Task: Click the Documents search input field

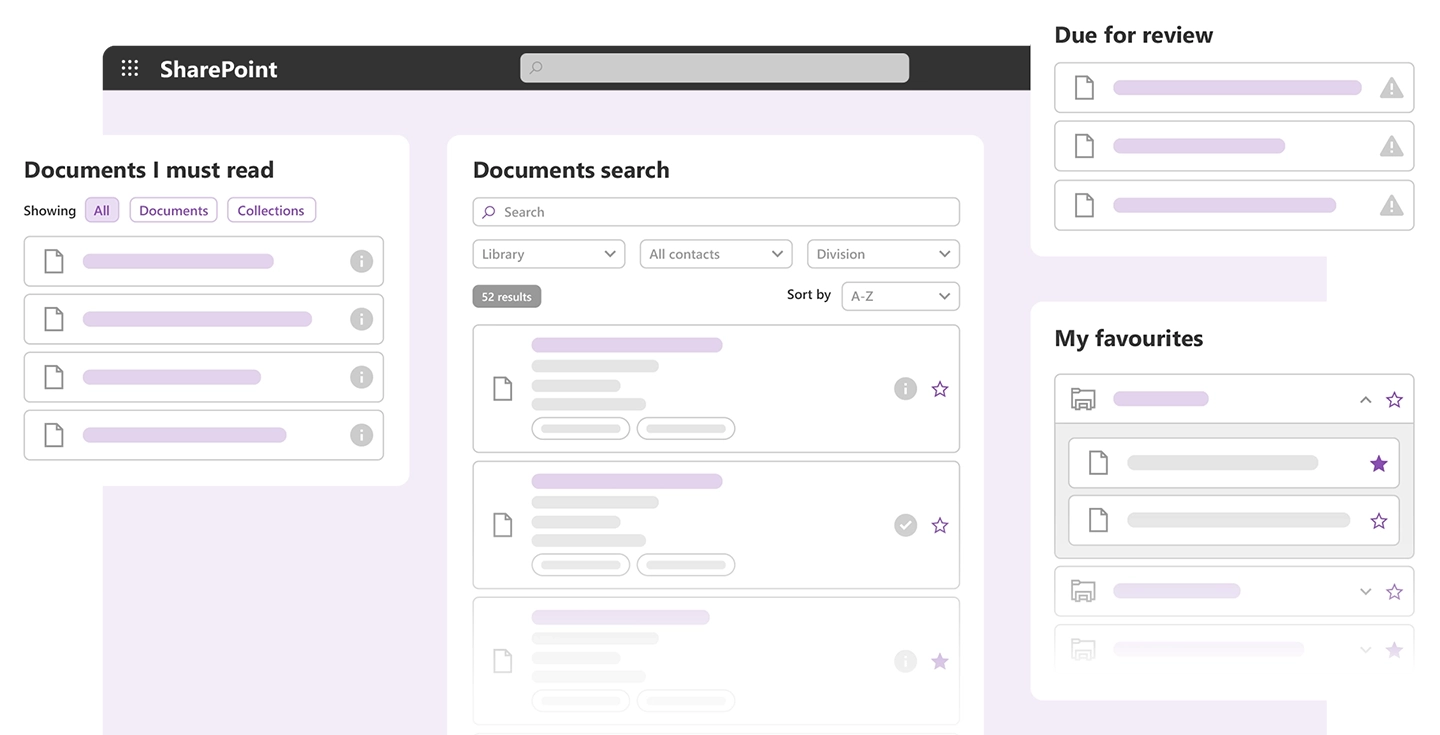Action: point(716,212)
